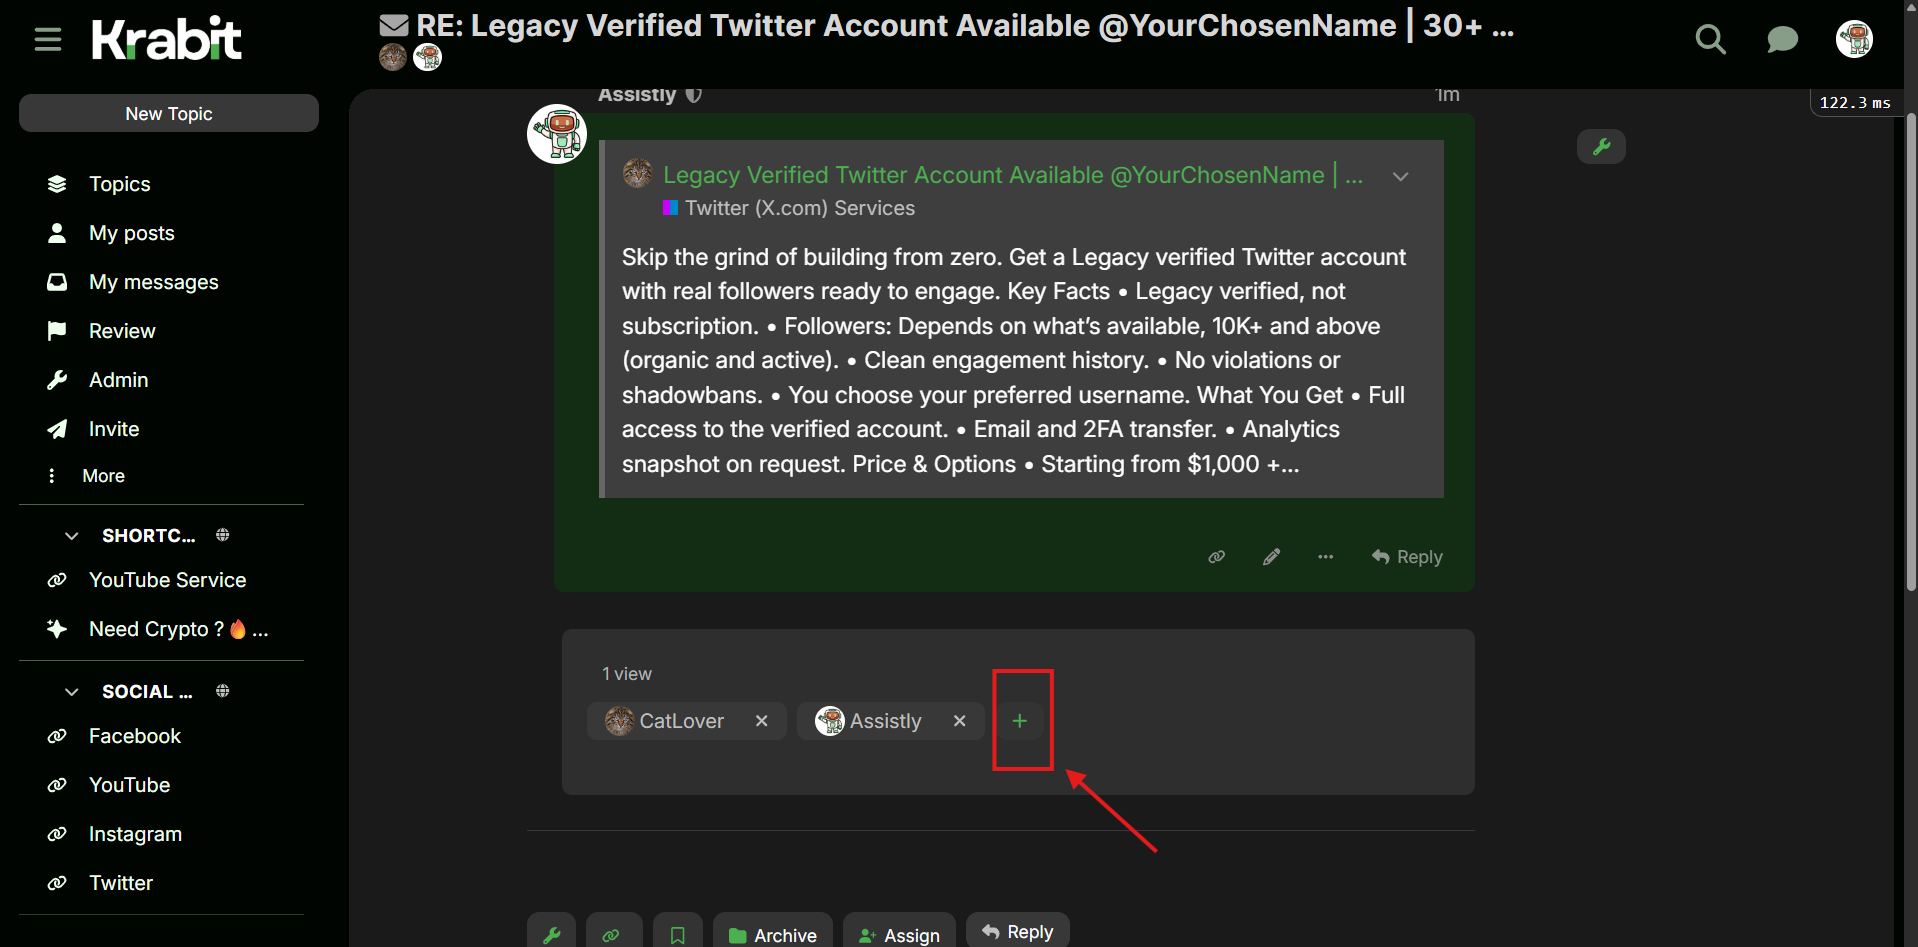Viewport: 1918px width, 947px height.
Task: Click the page vertical scrollbar
Action: pyautogui.click(x=1911, y=350)
